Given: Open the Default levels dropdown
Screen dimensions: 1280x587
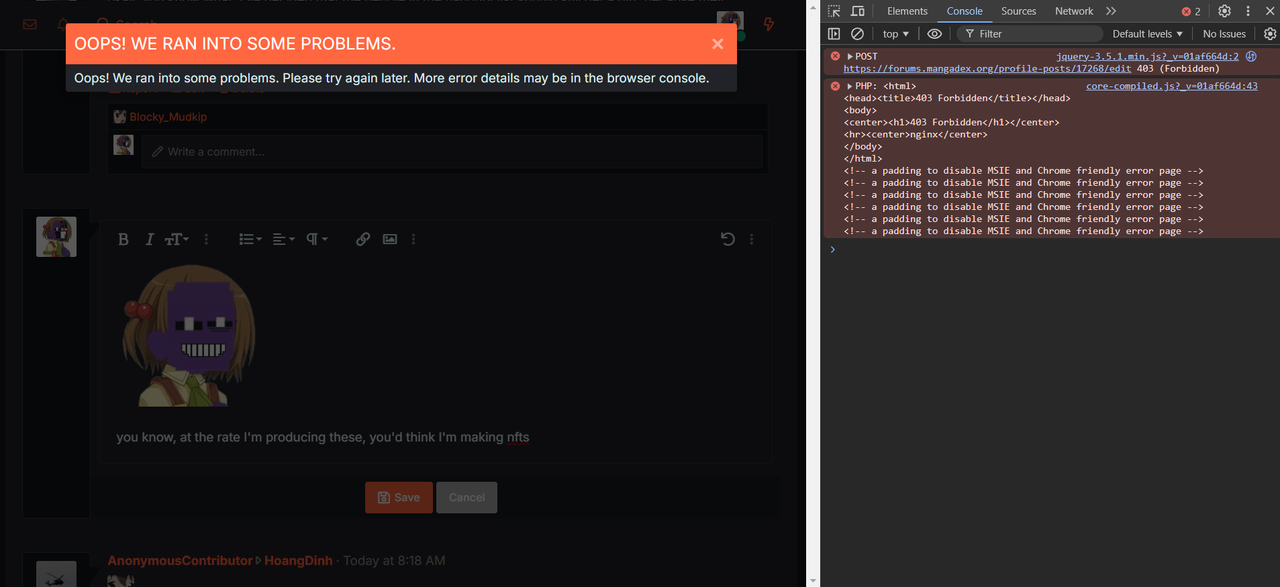Looking at the screenshot, I should (1147, 34).
